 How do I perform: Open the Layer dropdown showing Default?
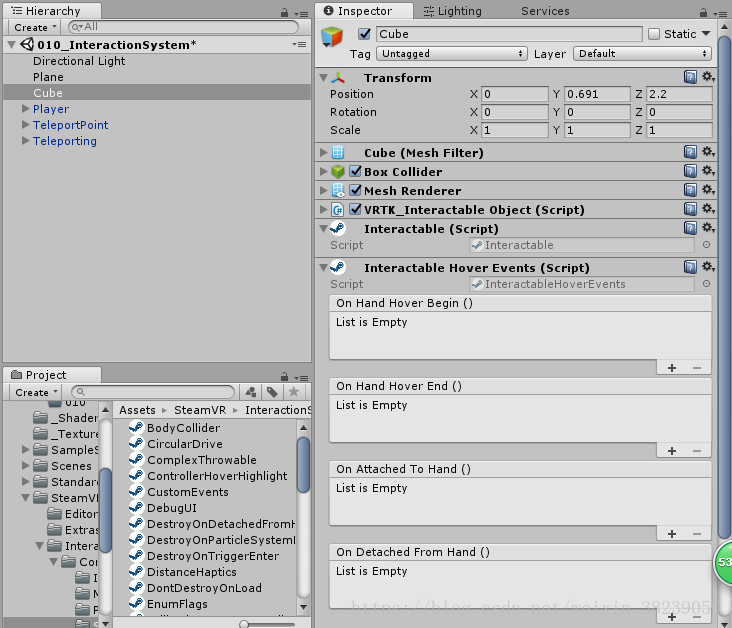pos(642,54)
